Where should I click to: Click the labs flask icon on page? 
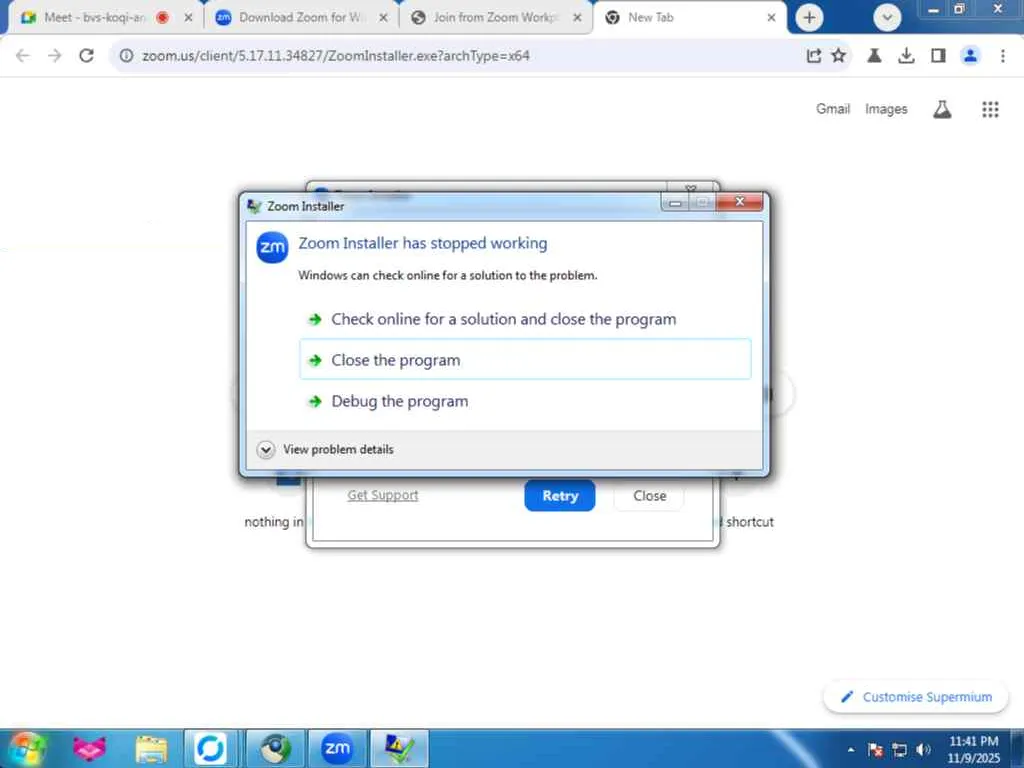942,109
